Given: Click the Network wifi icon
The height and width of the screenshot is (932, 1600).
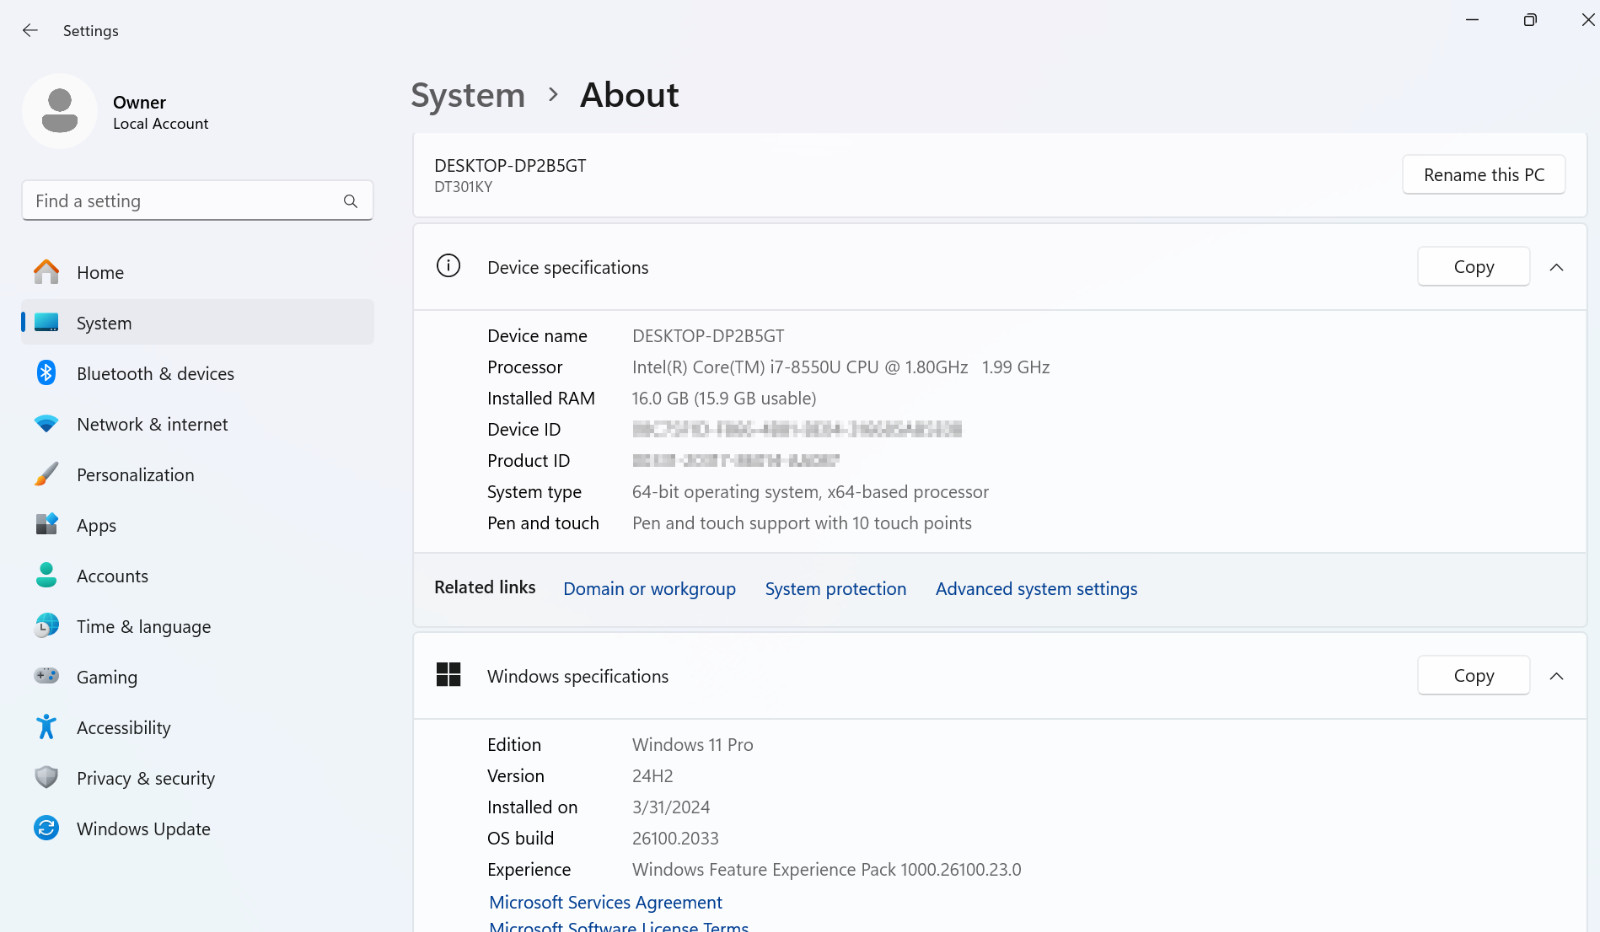Looking at the screenshot, I should 46,424.
